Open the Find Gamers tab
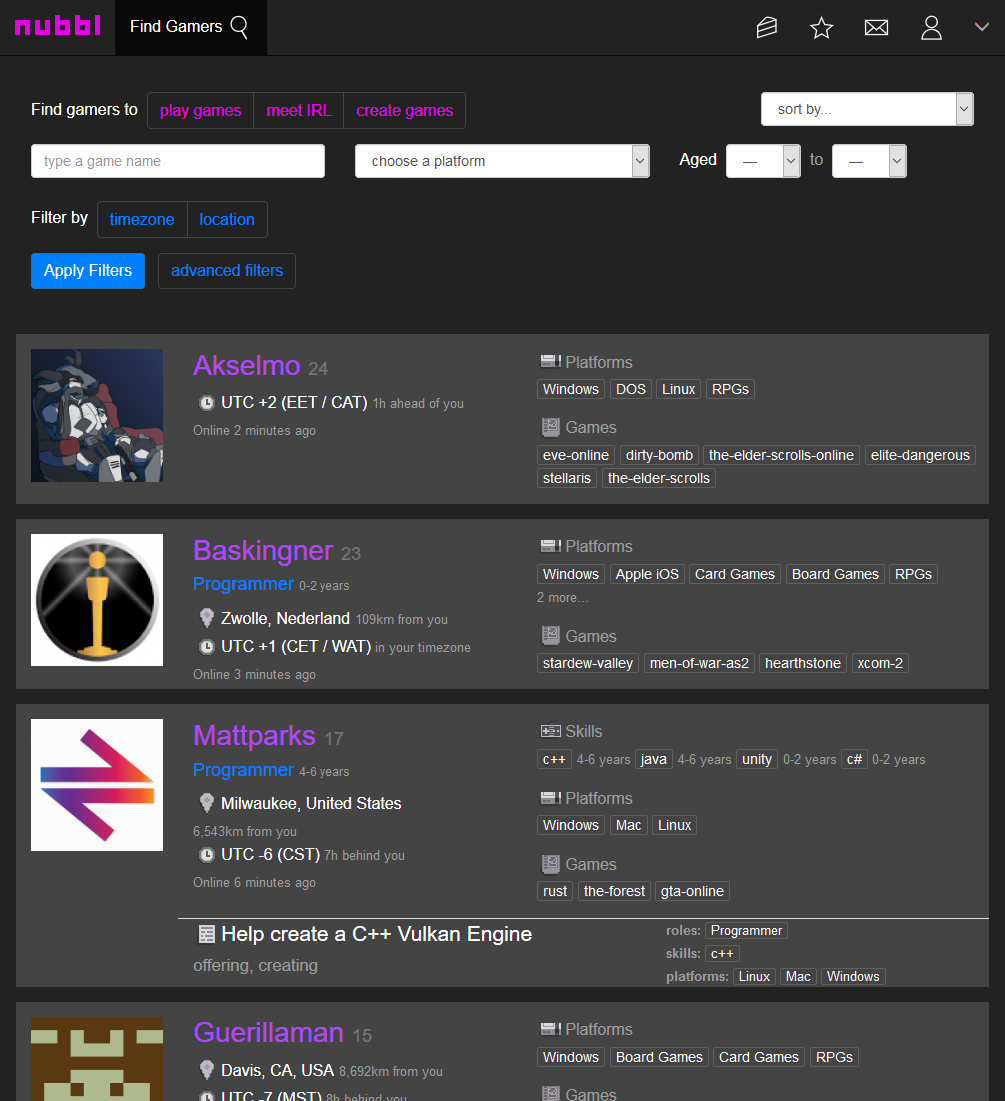Viewport: 1005px width, 1101px height. tap(190, 27)
